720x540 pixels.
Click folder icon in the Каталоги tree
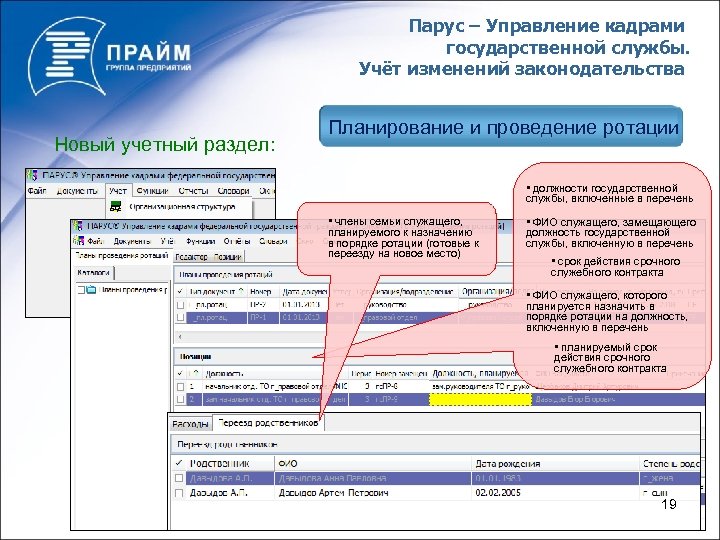91,290
